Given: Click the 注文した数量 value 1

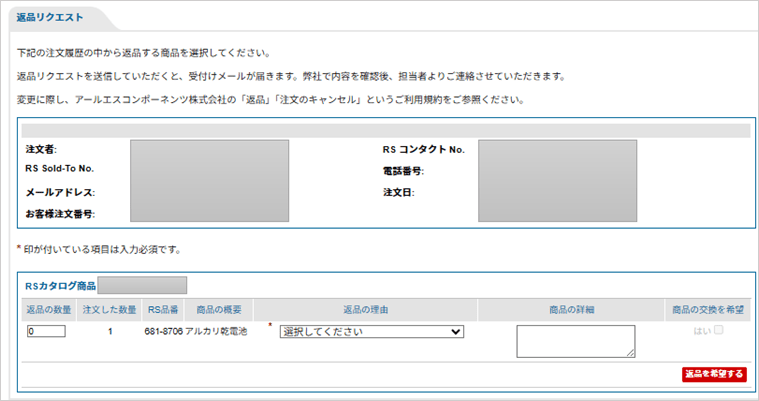Looking at the screenshot, I should [x=110, y=332].
